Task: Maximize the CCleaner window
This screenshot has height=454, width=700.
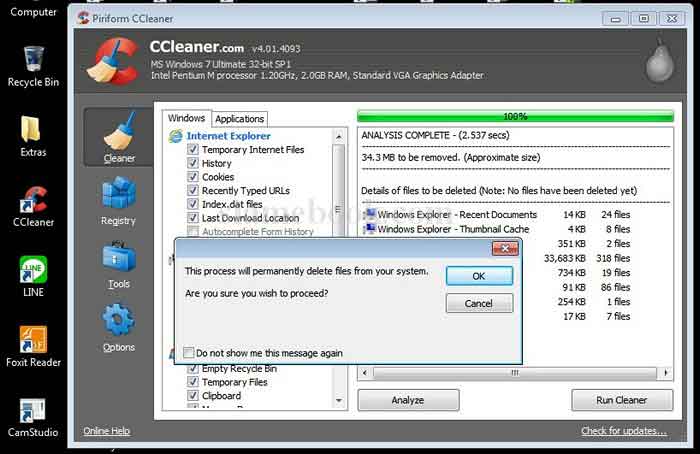Action: (644, 19)
